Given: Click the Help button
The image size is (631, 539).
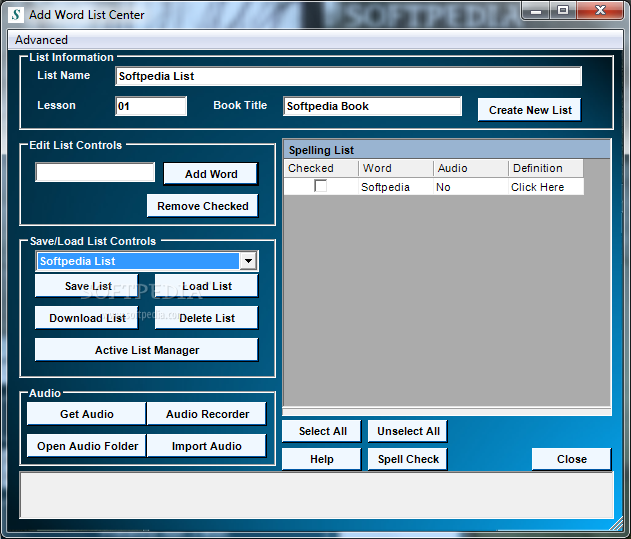Looking at the screenshot, I should [322, 459].
